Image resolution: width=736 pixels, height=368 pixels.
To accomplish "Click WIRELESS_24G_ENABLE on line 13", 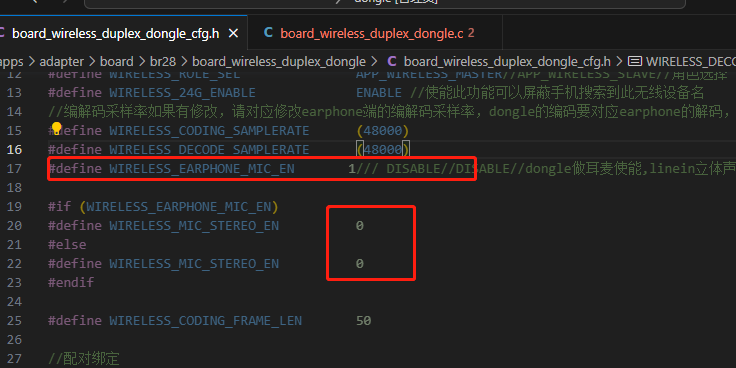I will pyautogui.click(x=183, y=92).
